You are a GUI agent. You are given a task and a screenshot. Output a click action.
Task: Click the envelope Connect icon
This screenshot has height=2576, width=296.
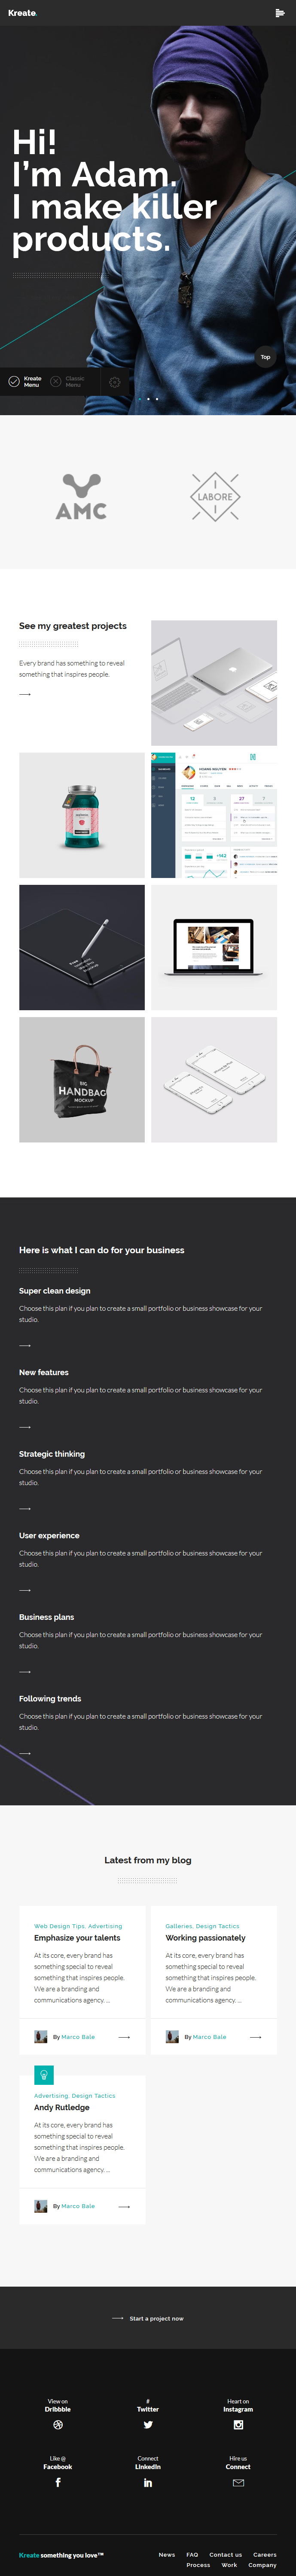(x=238, y=2482)
